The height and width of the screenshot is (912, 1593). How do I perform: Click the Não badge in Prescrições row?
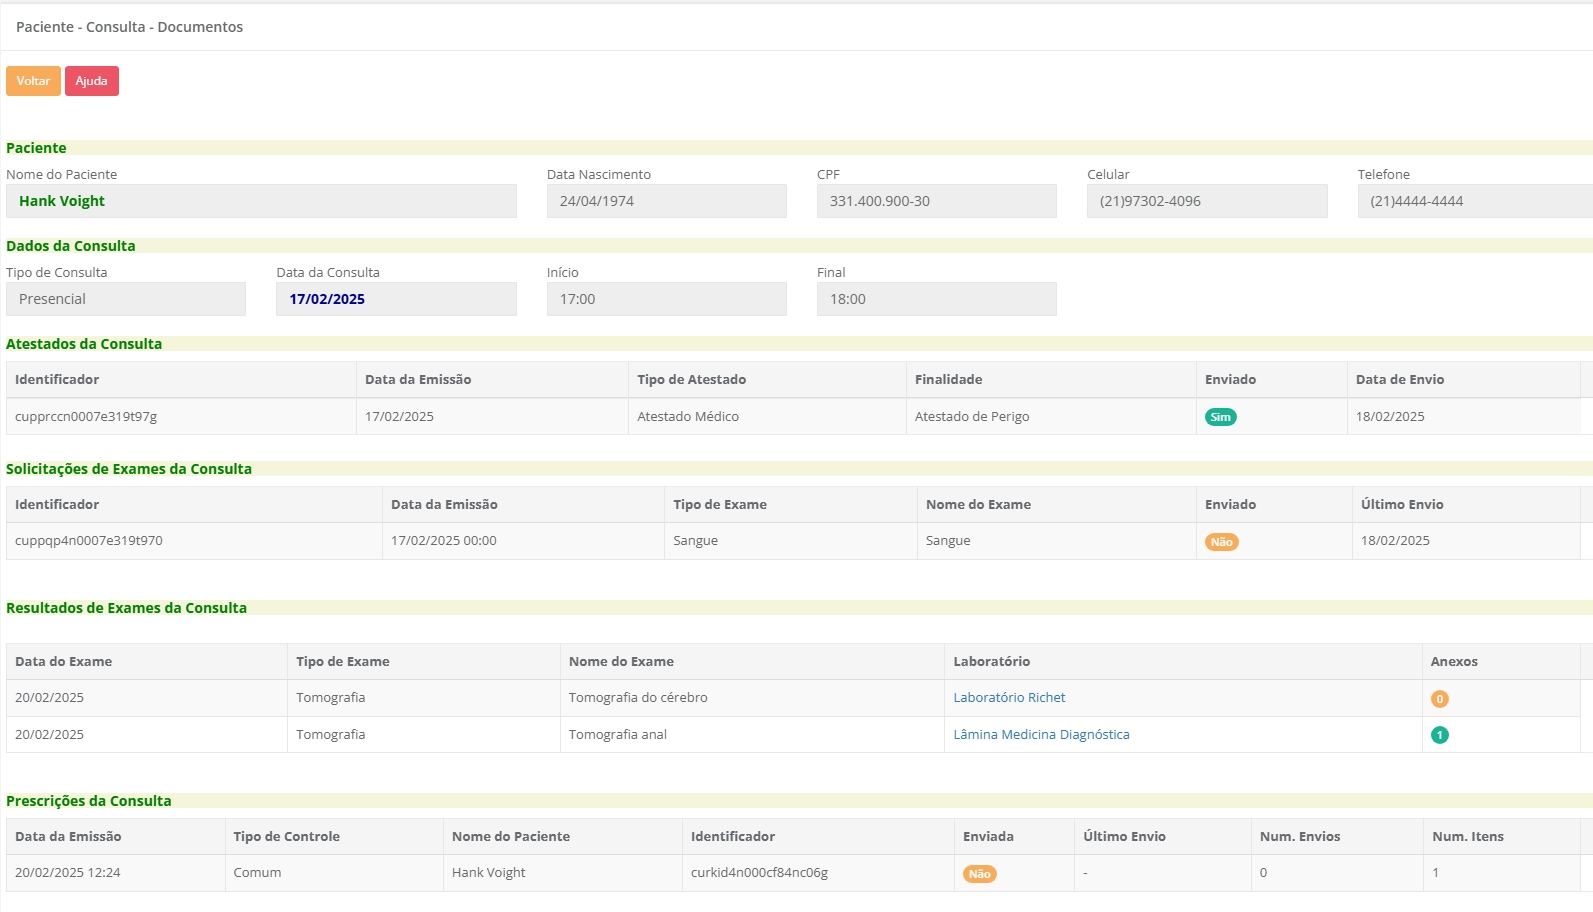point(979,874)
